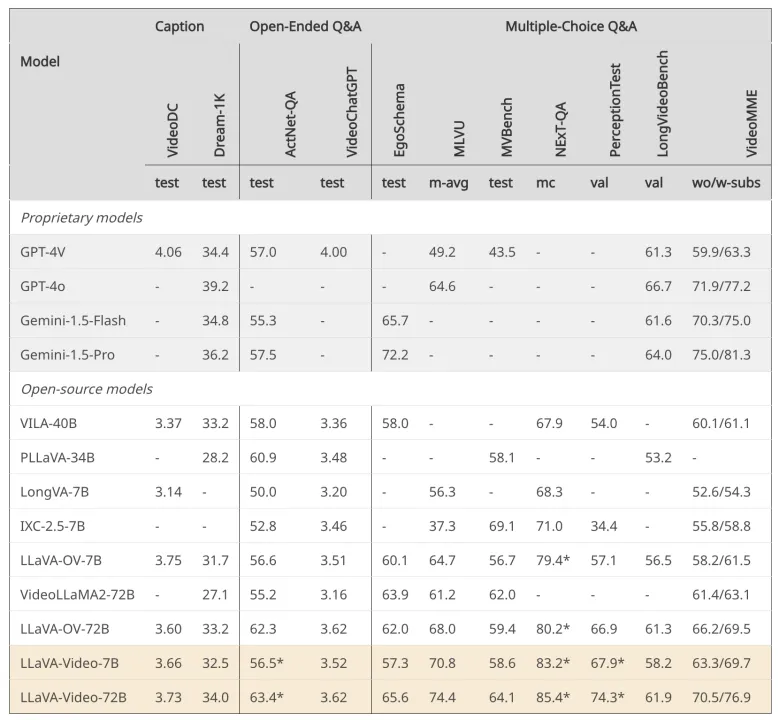Click the Open-Ended Q&A group header
The width and height of the screenshot is (779, 720).
tap(305, 26)
